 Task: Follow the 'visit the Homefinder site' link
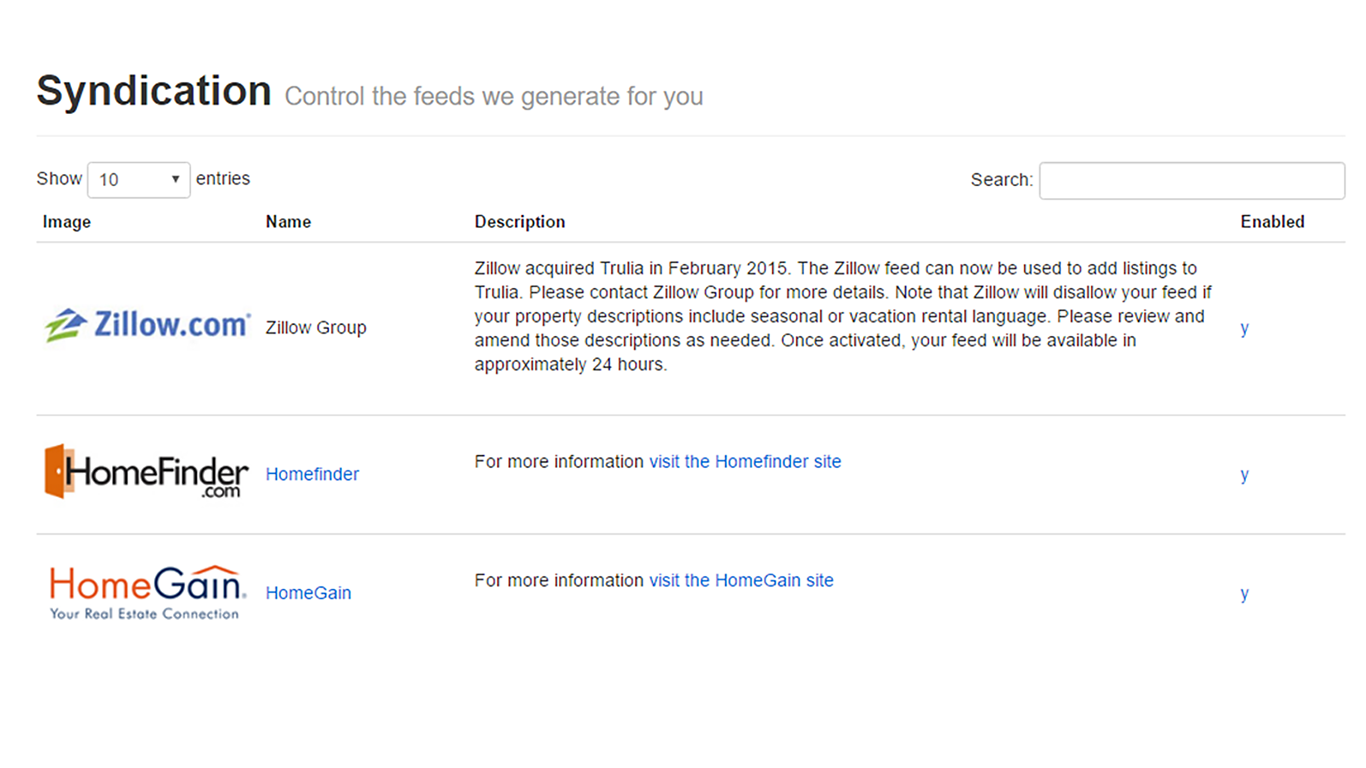coord(745,461)
